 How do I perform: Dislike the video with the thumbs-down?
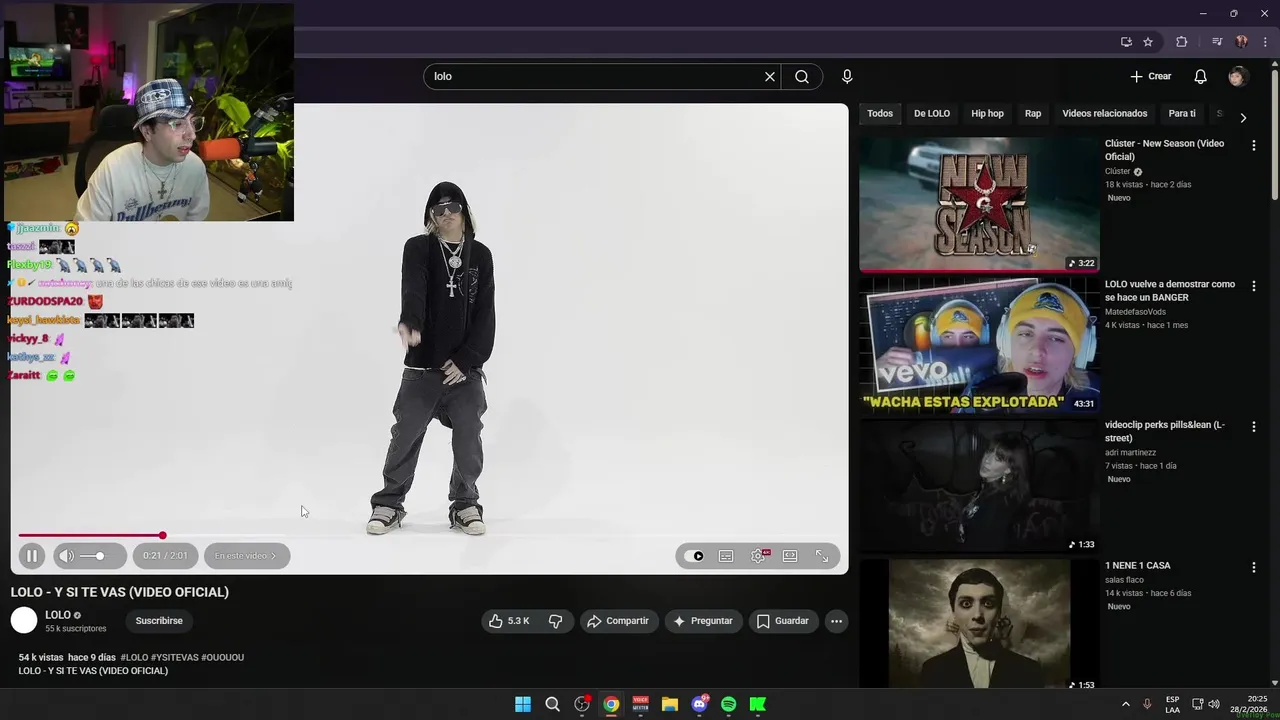click(556, 621)
